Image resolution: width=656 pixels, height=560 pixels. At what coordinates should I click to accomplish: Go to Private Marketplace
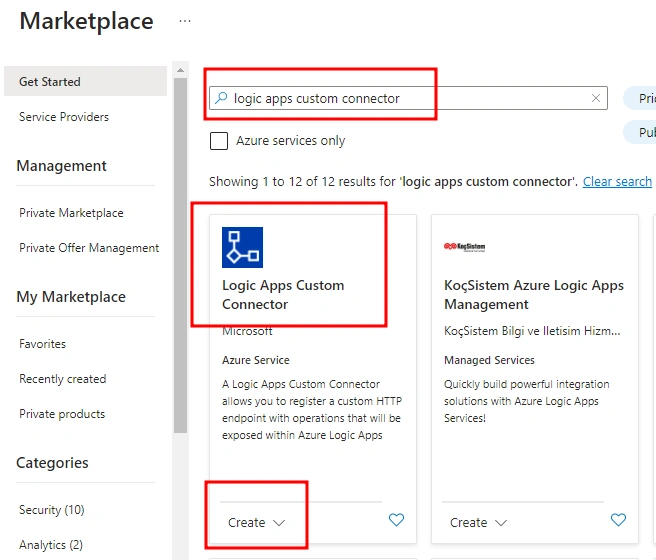(71, 213)
